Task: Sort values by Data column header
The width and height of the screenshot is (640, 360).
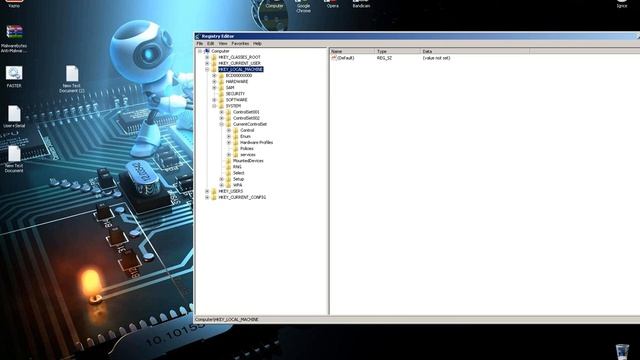Action: coord(475,51)
